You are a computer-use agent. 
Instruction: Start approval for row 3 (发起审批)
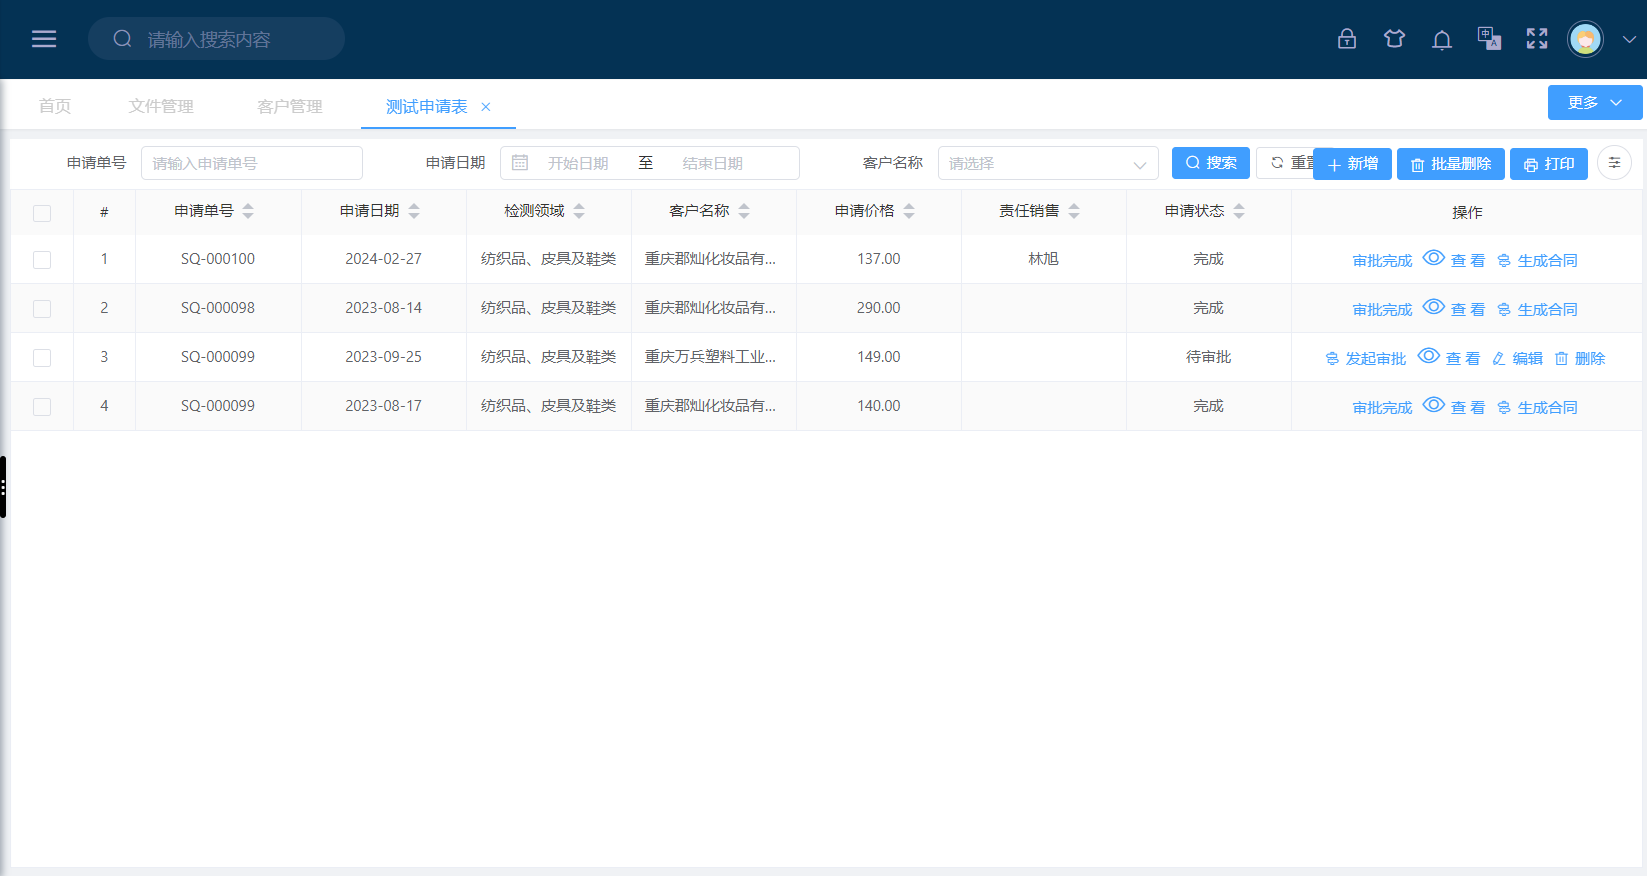point(1365,358)
